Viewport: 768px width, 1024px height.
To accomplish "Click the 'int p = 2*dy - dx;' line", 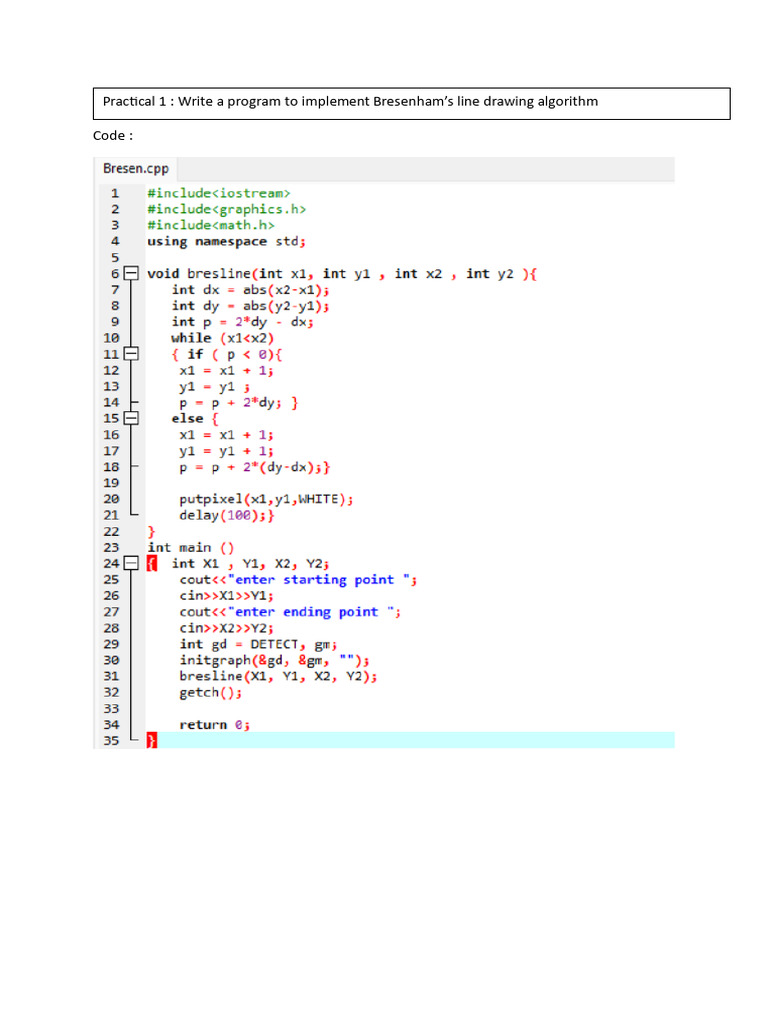I will click(243, 322).
